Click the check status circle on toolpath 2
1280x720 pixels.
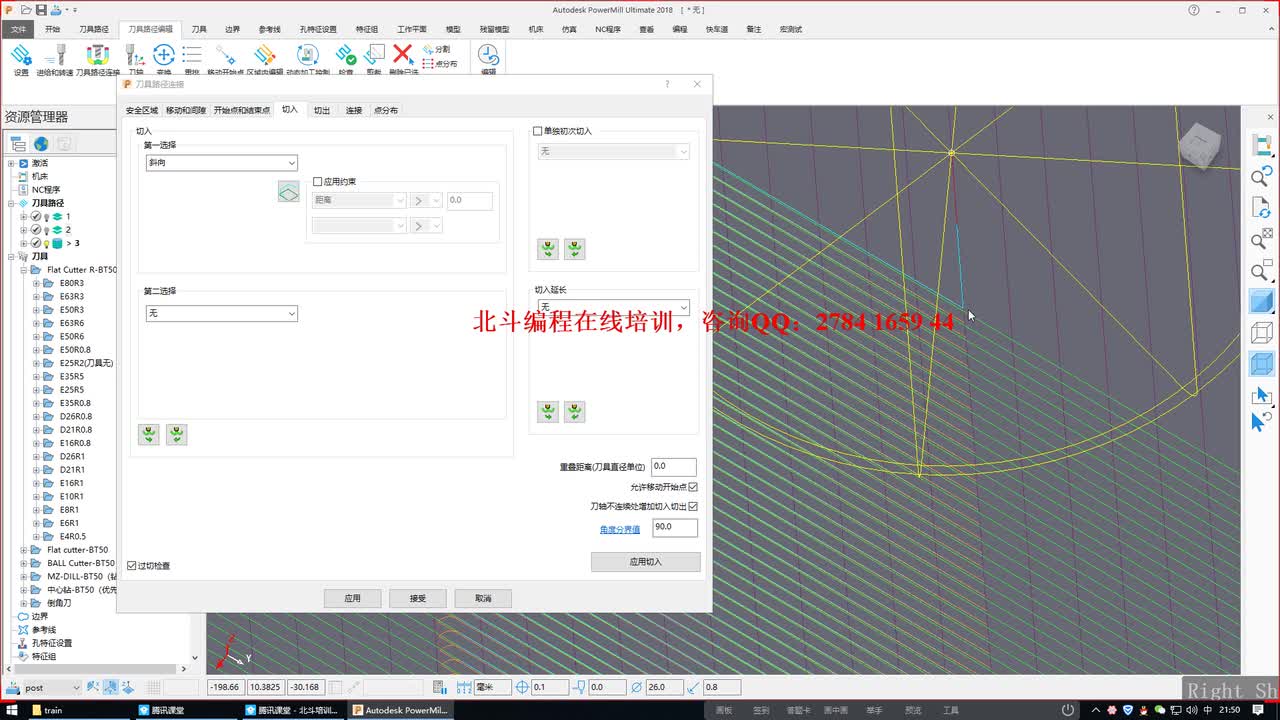36,230
